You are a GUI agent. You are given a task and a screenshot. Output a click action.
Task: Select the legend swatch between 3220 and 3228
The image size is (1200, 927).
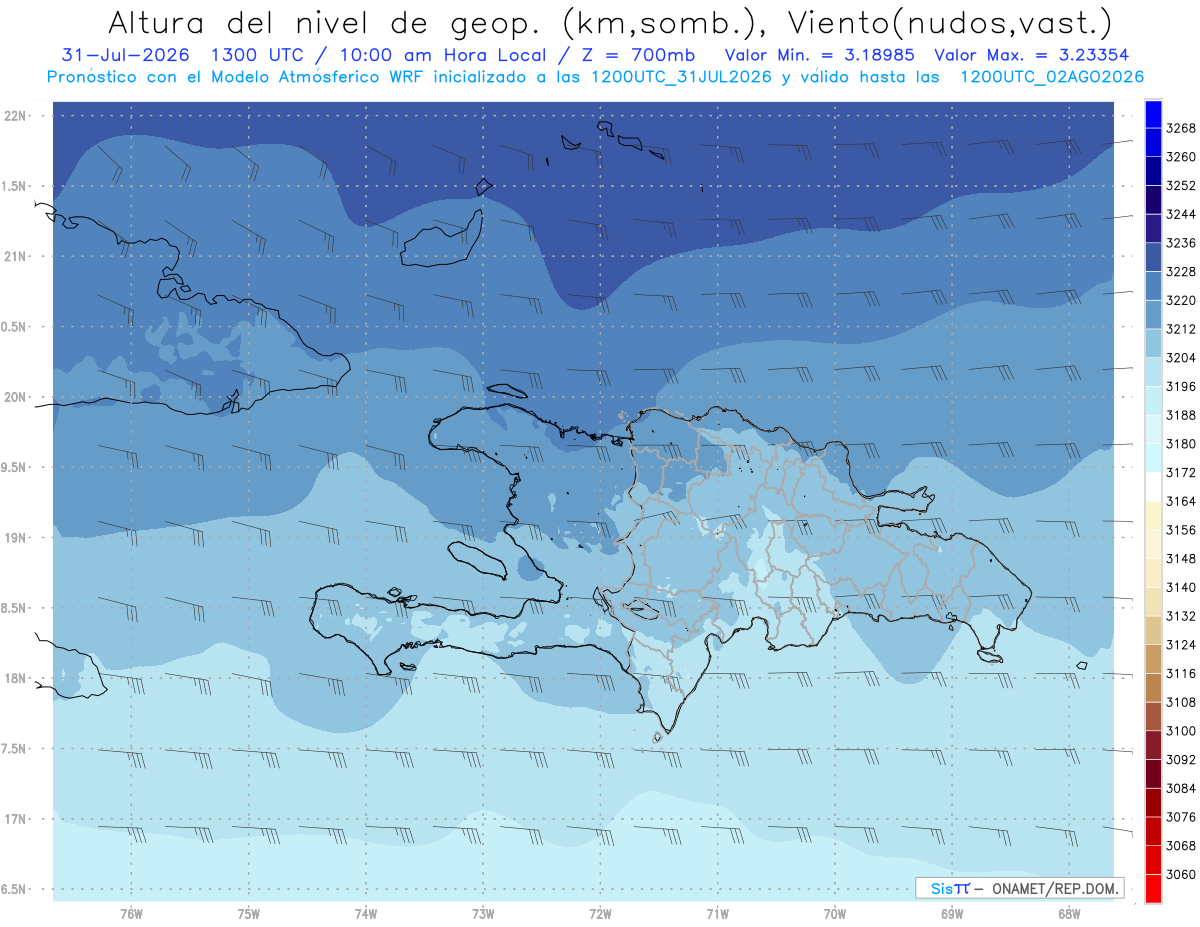point(1153,286)
